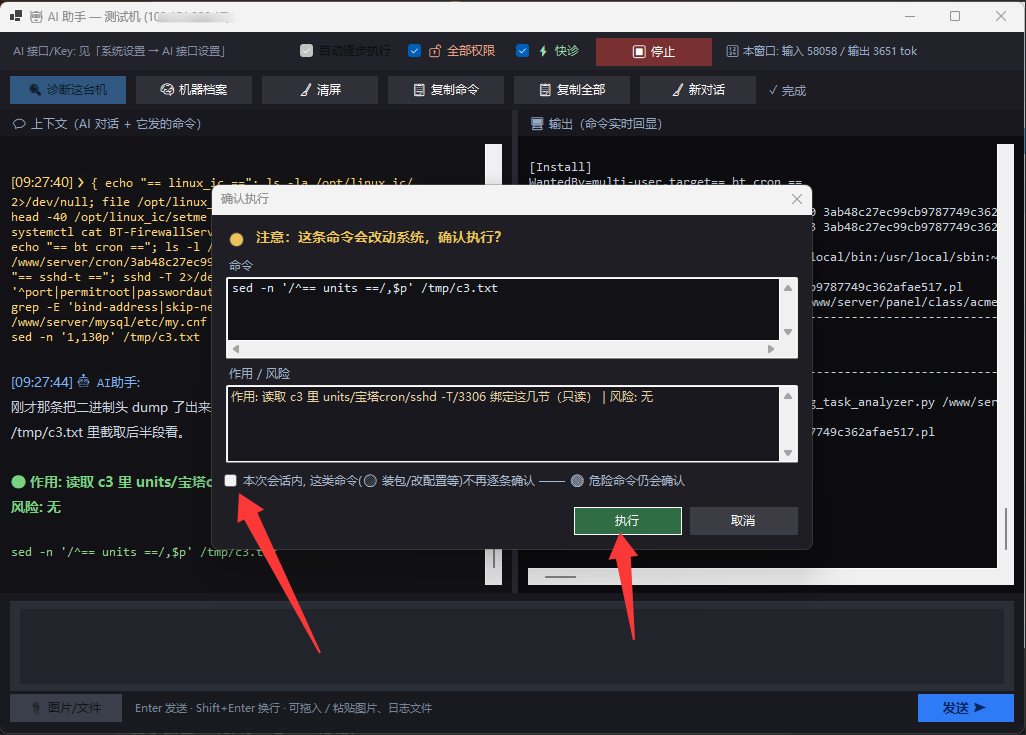The height and width of the screenshot is (735, 1026).
Task: Click 诊断这台机 button
Action: point(68,90)
